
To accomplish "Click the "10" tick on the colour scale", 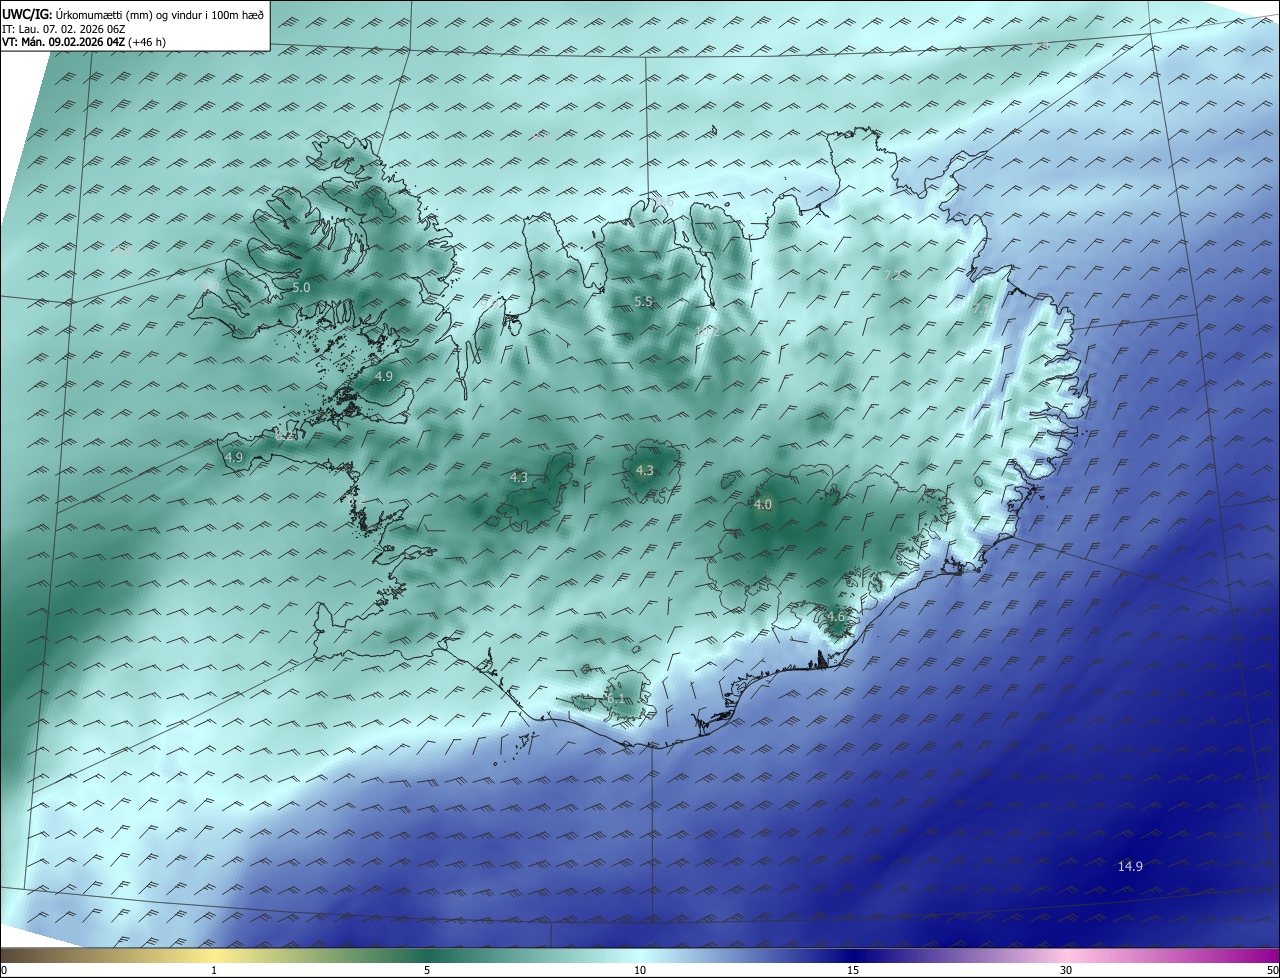I will tap(640, 970).
